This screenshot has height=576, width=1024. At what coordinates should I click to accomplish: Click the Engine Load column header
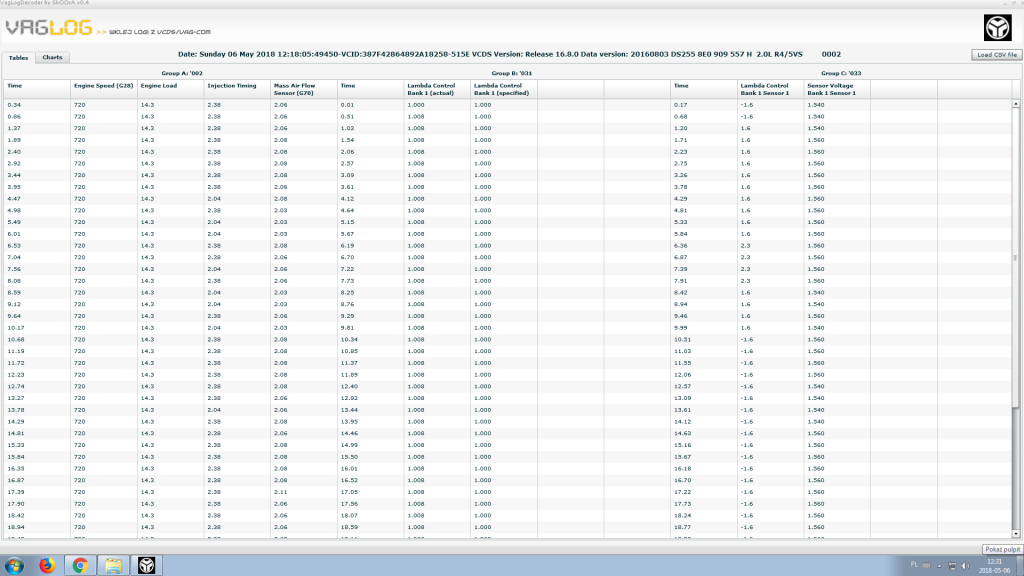170,89
